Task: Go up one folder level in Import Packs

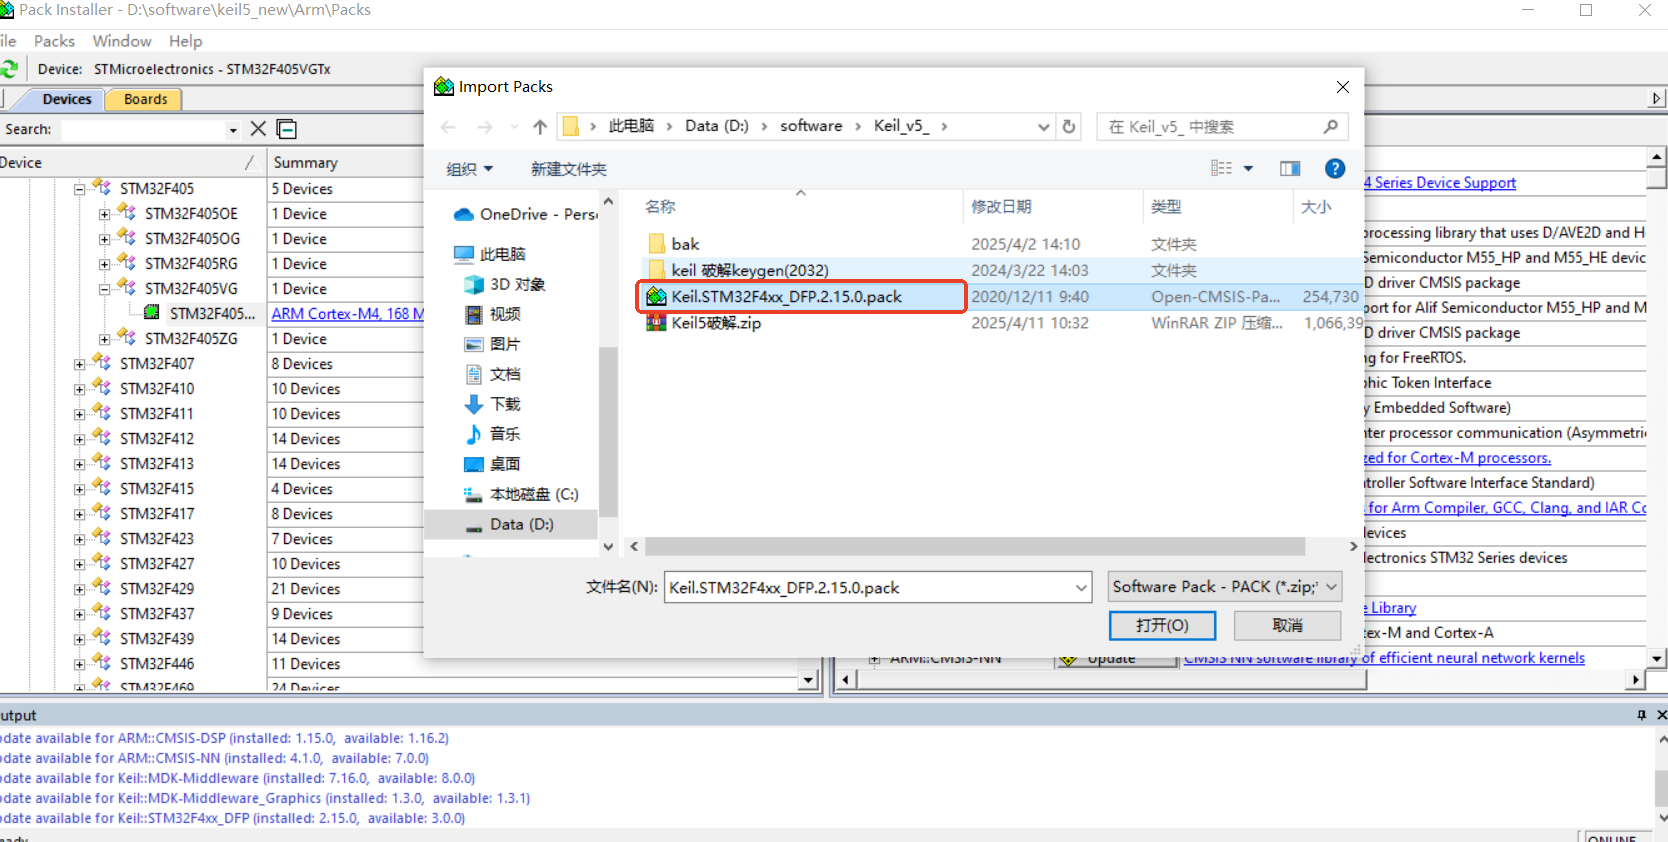Action: pos(540,127)
